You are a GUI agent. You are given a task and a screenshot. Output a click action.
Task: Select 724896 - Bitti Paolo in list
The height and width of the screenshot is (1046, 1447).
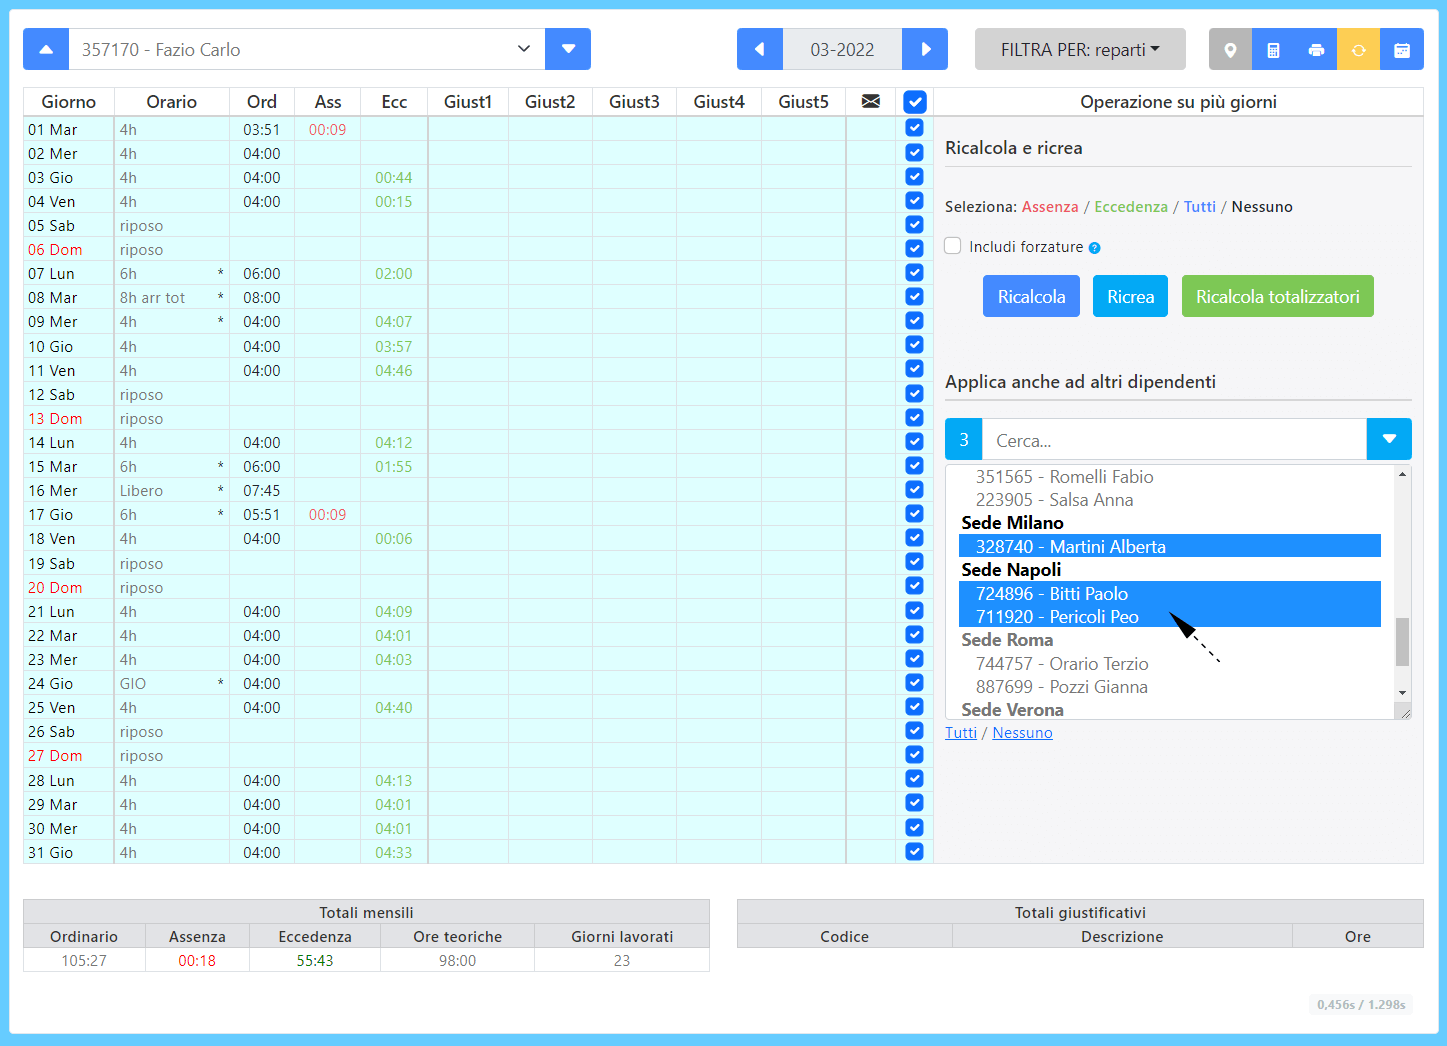coord(1169,593)
